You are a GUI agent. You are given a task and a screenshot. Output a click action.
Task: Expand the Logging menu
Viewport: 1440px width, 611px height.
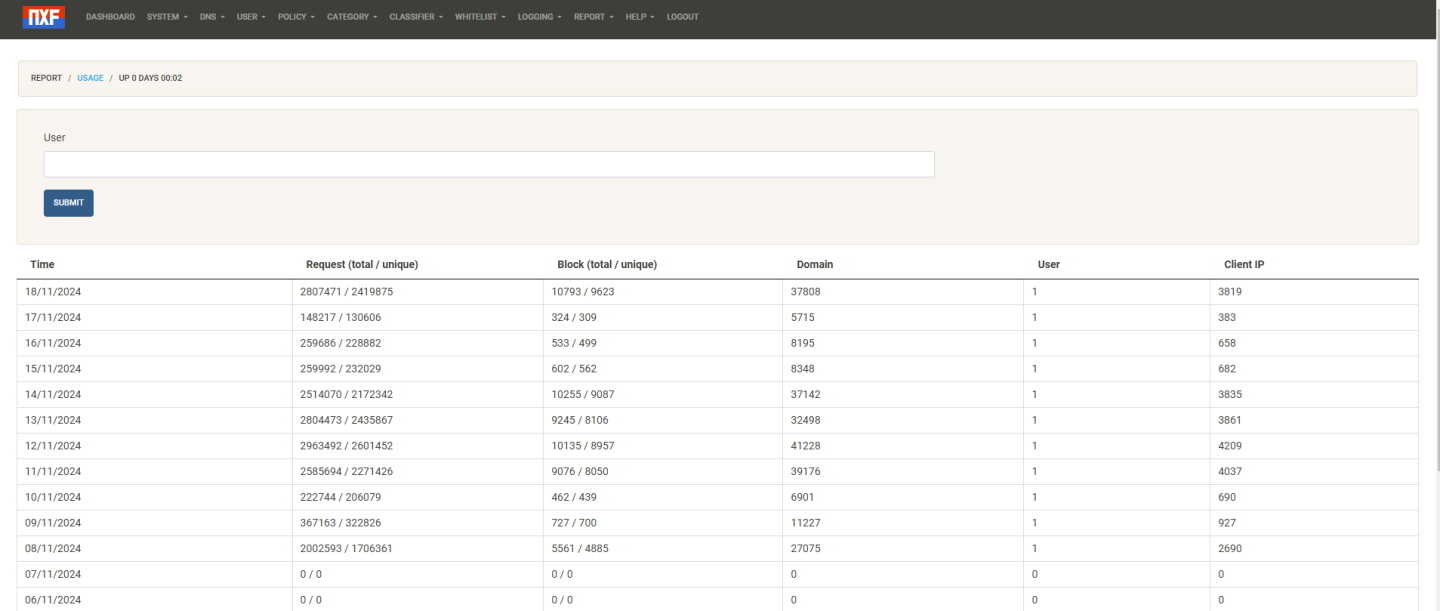click(x=539, y=17)
